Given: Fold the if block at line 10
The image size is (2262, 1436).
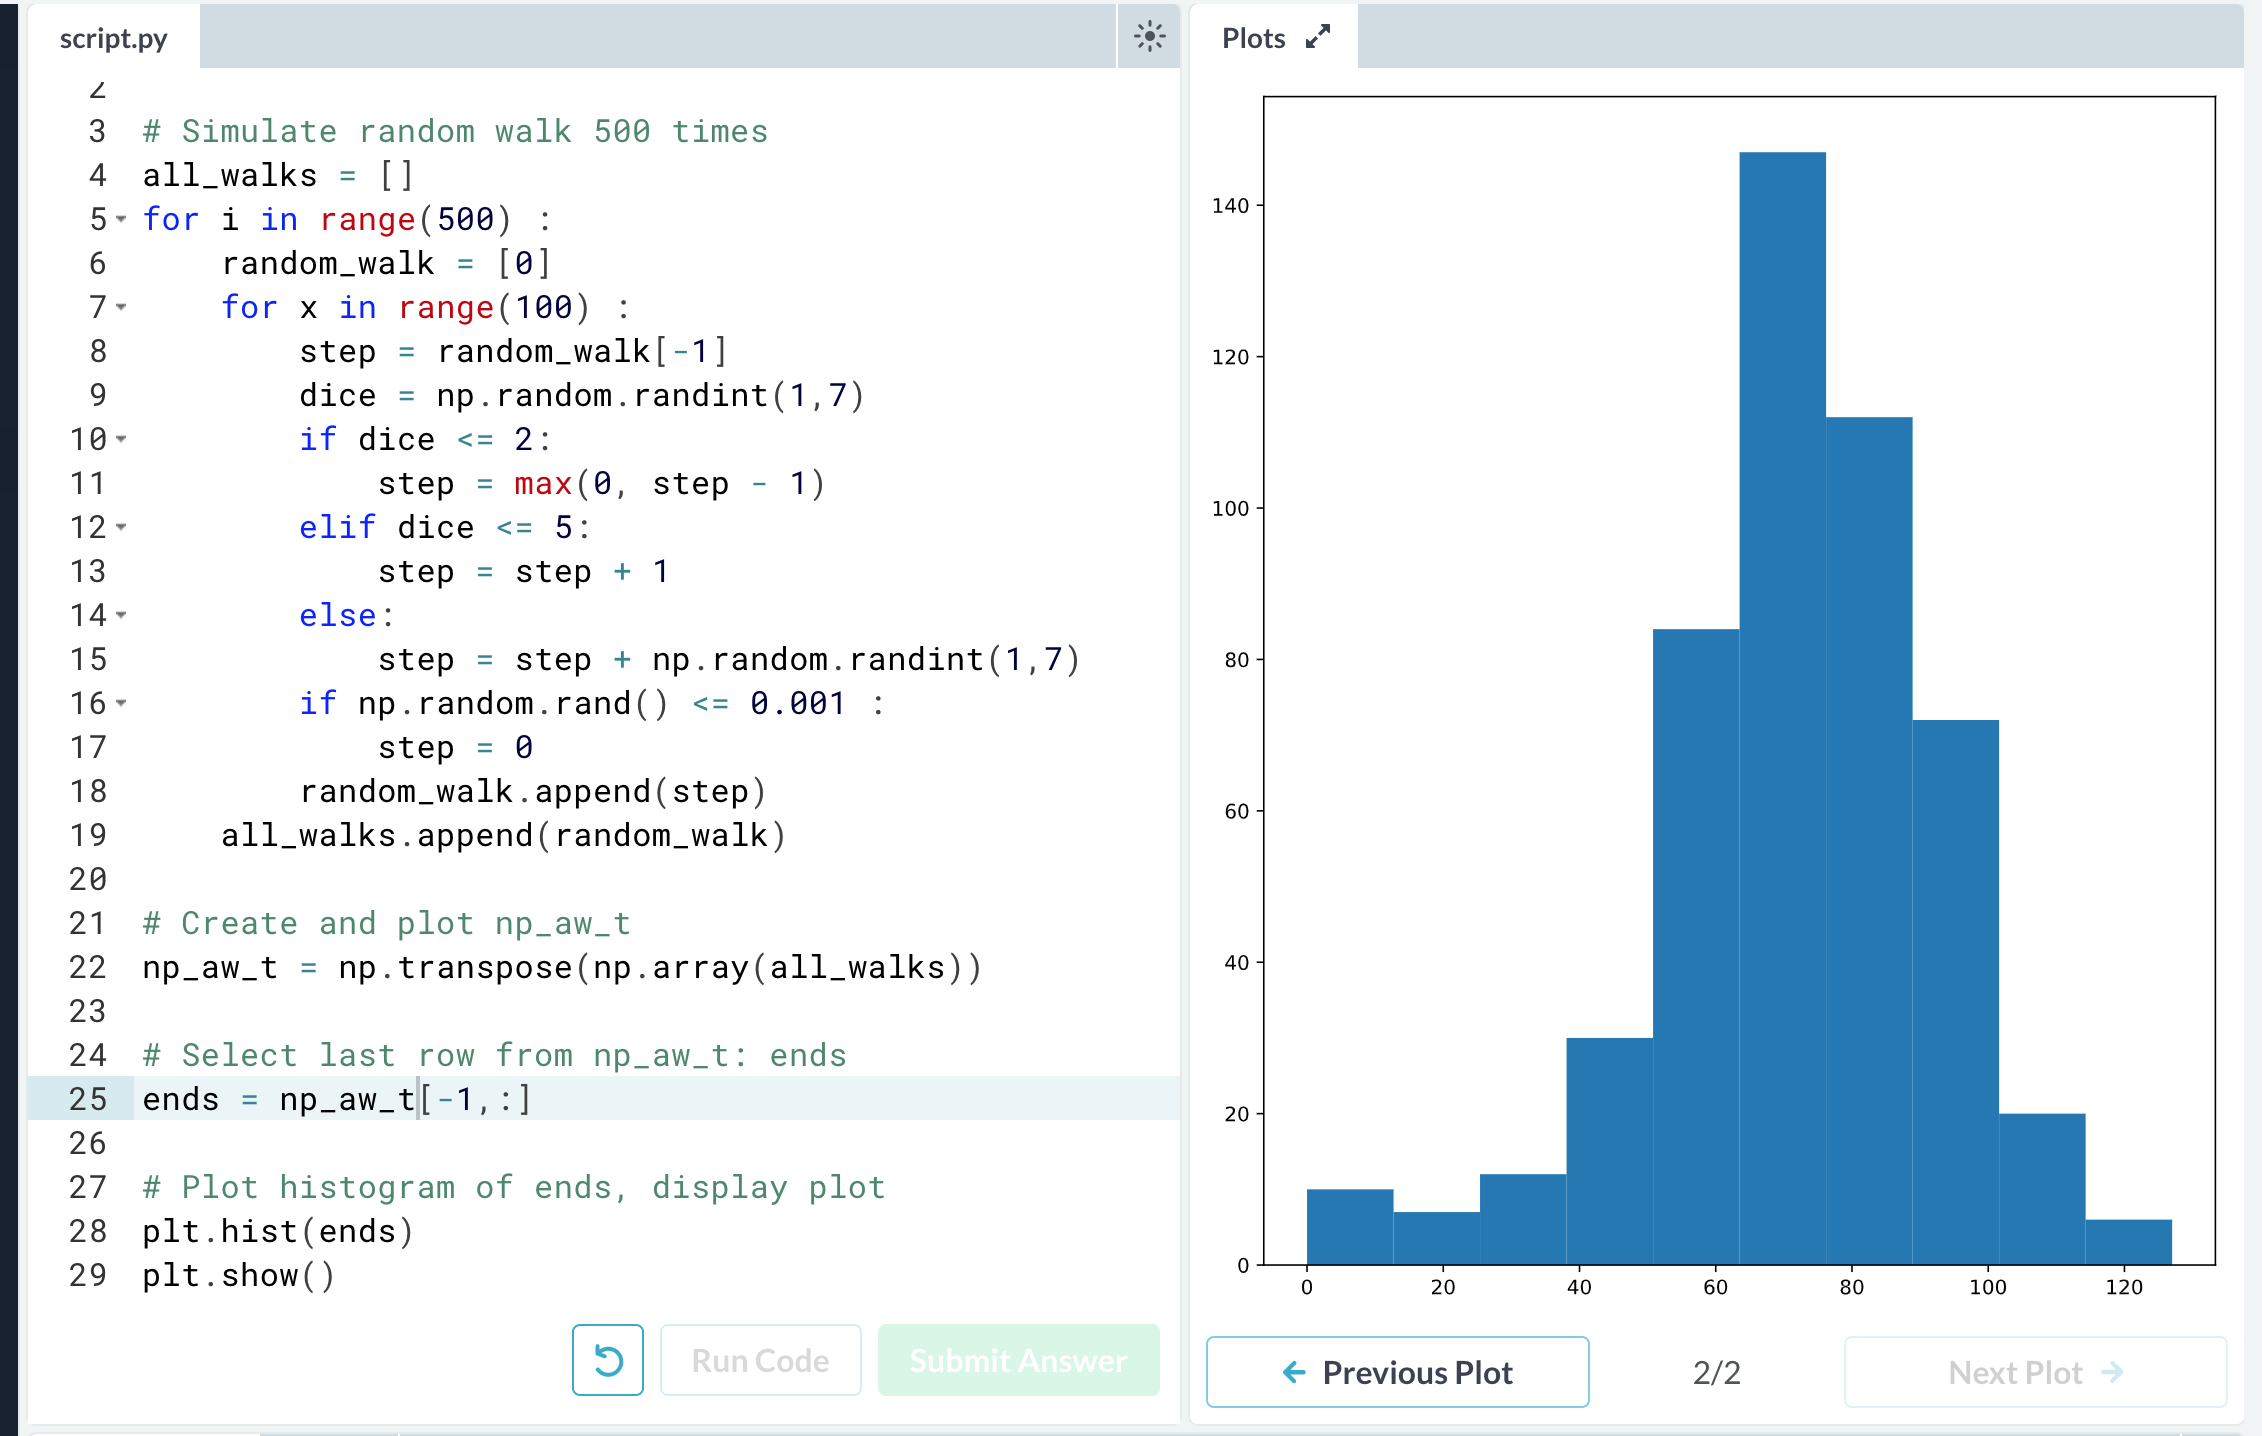Looking at the screenshot, I should coord(121,439).
